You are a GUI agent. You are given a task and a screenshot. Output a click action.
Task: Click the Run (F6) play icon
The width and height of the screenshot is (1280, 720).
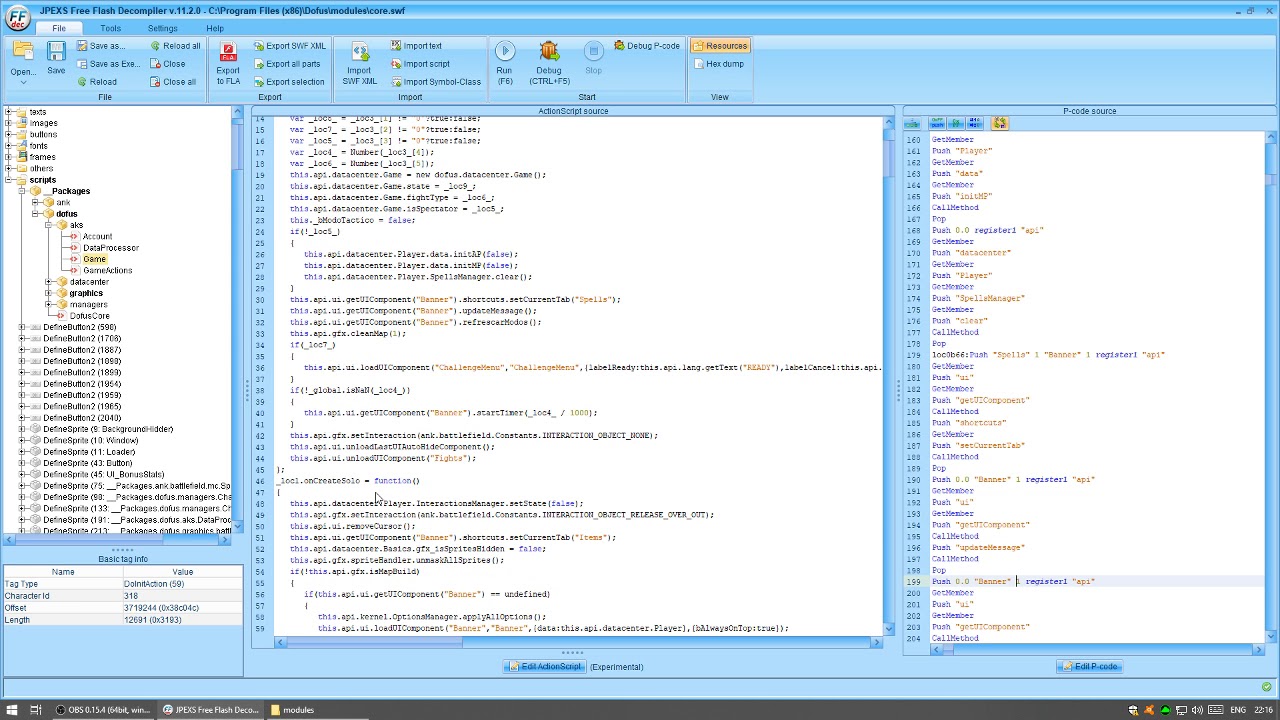tap(504, 51)
